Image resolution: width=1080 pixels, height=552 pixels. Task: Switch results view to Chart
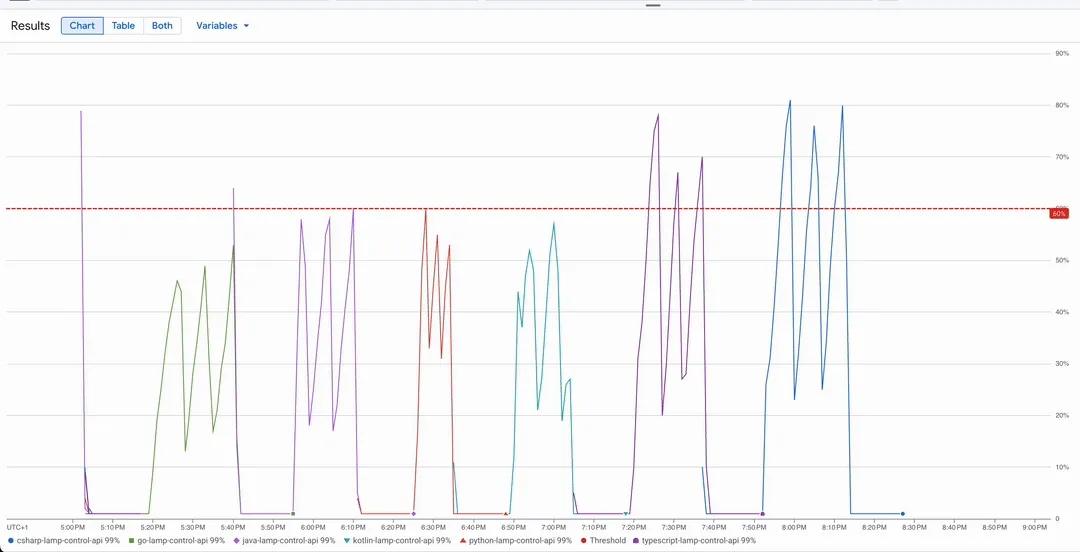coord(82,25)
